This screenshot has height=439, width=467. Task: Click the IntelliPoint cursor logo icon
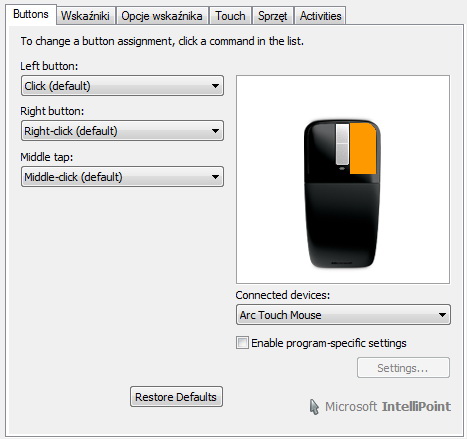point(314,407)
